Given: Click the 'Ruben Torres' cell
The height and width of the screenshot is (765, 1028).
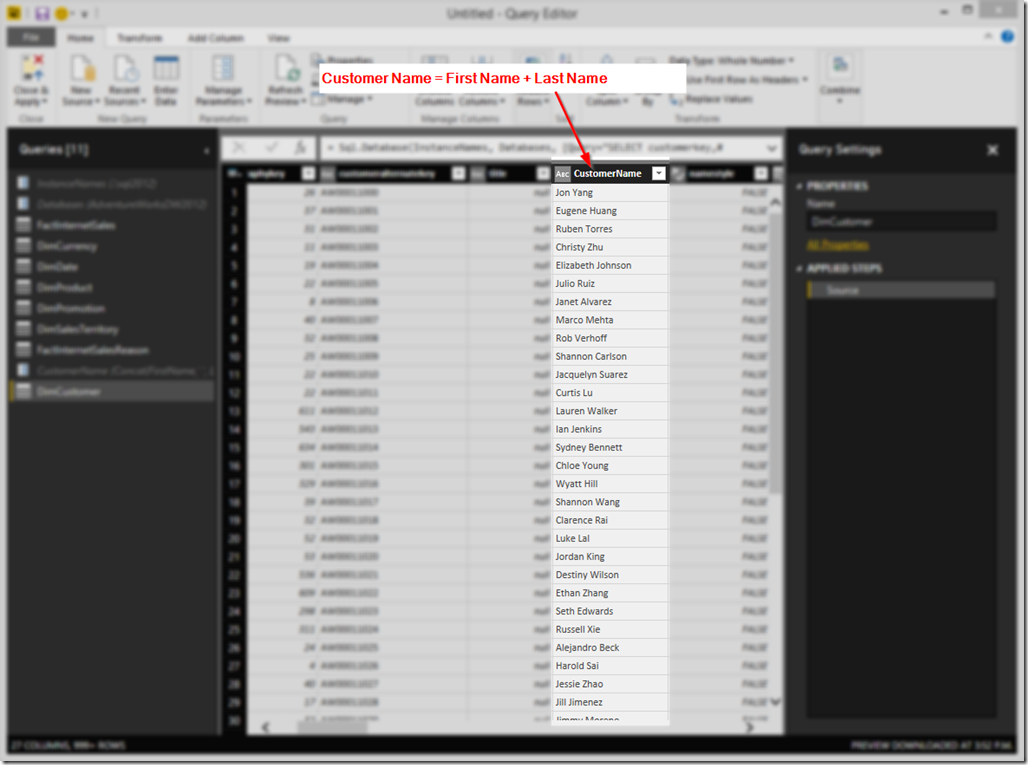Looking at the screenshot, I should click(x=610, y=229).
